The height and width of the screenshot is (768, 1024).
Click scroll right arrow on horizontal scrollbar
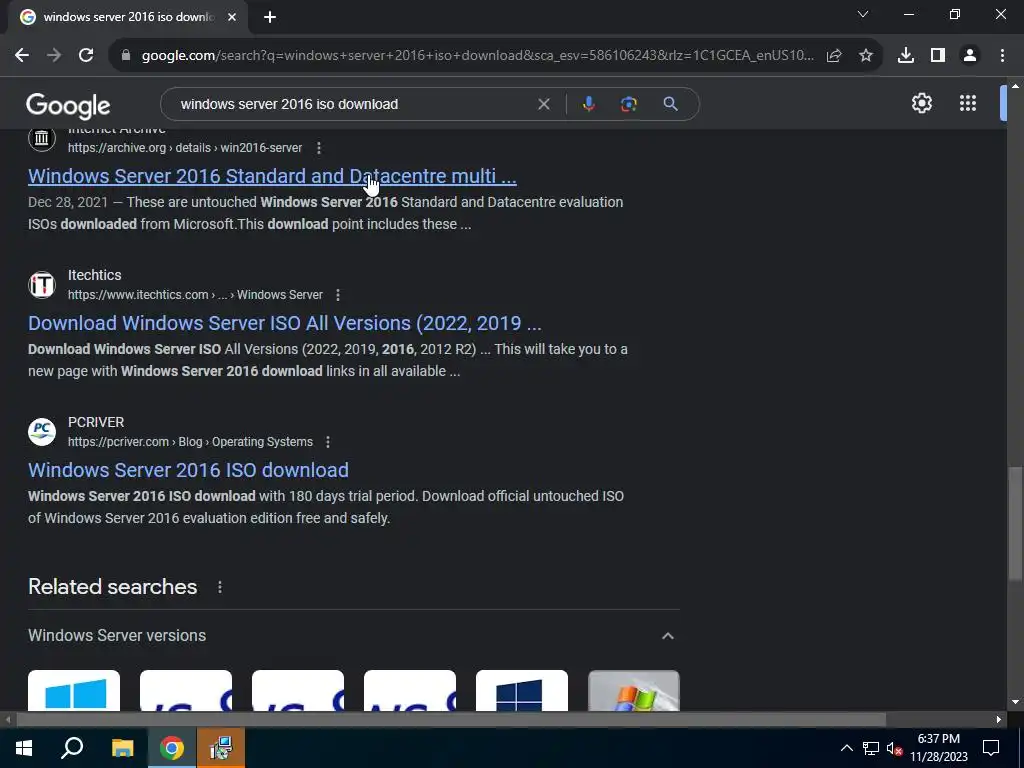pyautogui.click(x=999, y=720)
